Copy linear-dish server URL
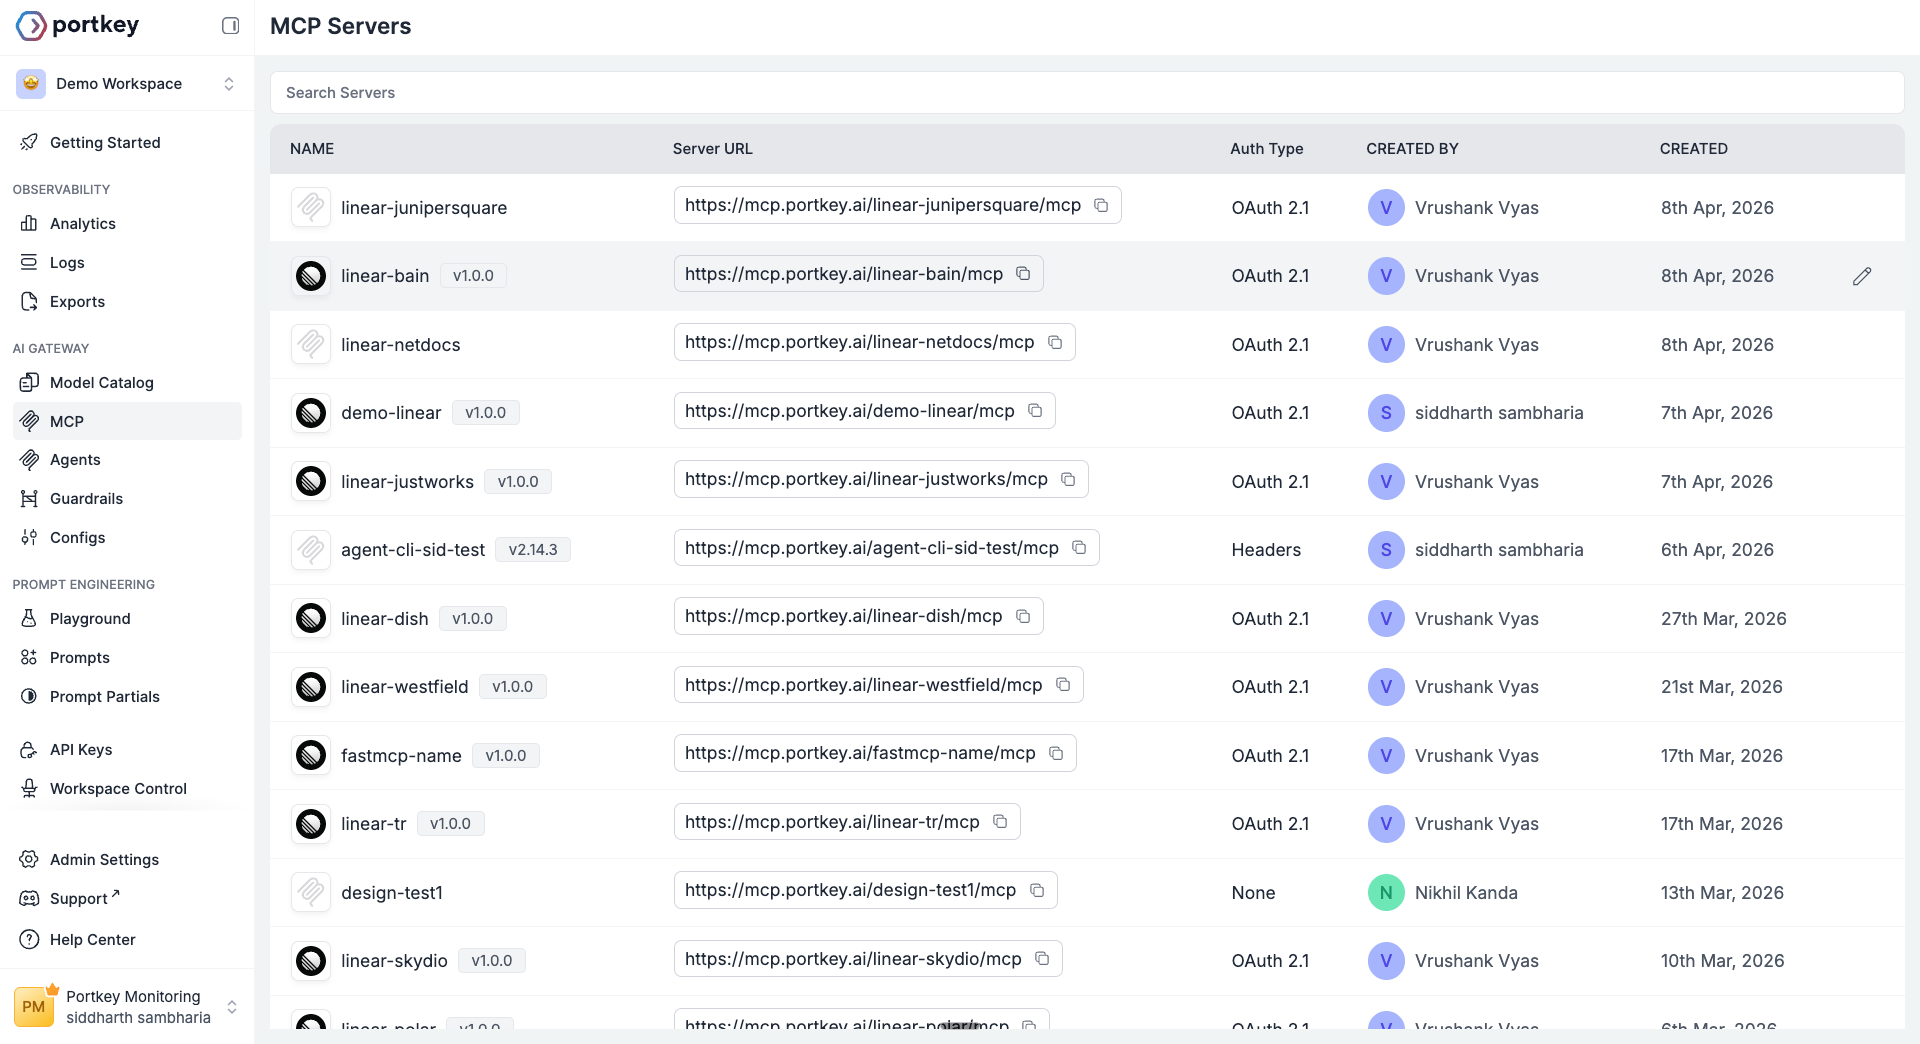 pos(1023,616)
